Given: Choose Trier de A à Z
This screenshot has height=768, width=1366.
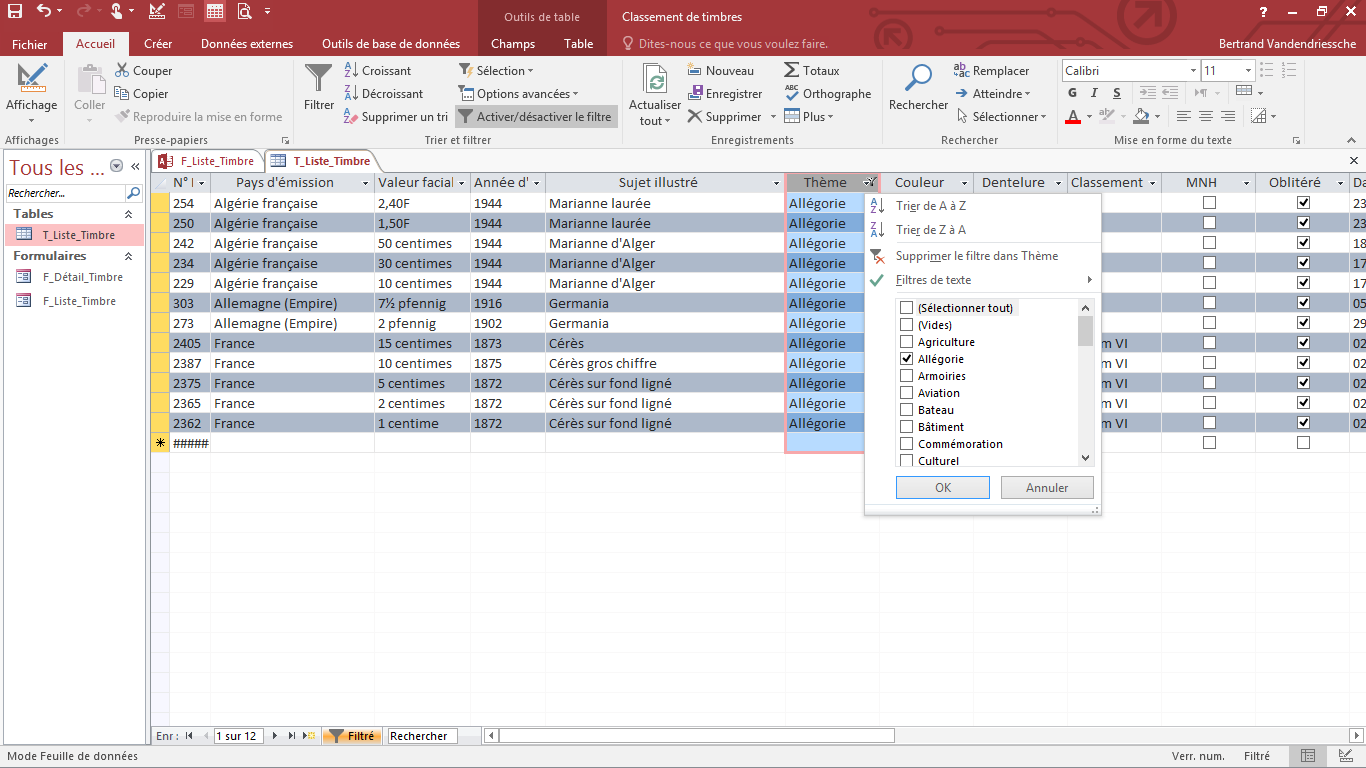Looking at the screenshot, I should (x=931, y=206).
